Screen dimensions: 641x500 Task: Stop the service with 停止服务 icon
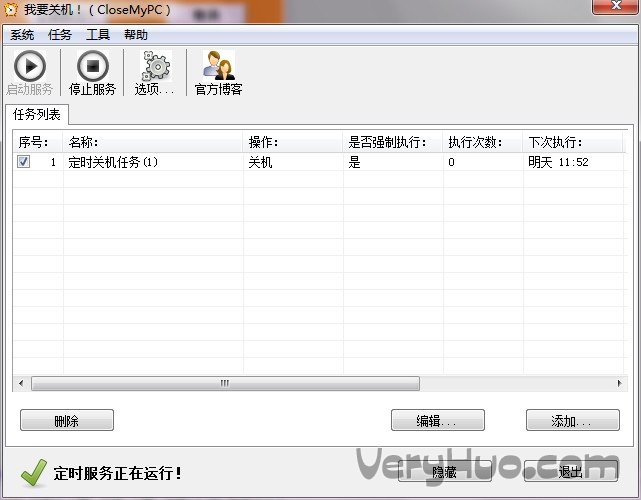pos(92,66)
